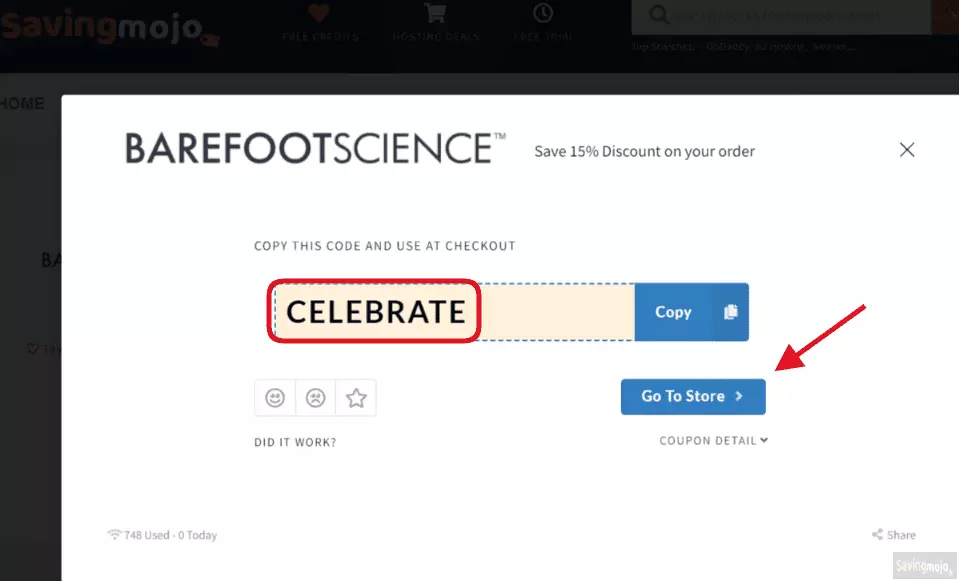Click the Savingmojo logo
The height and width of the screenshot is (581, 959).
point(110,28)
